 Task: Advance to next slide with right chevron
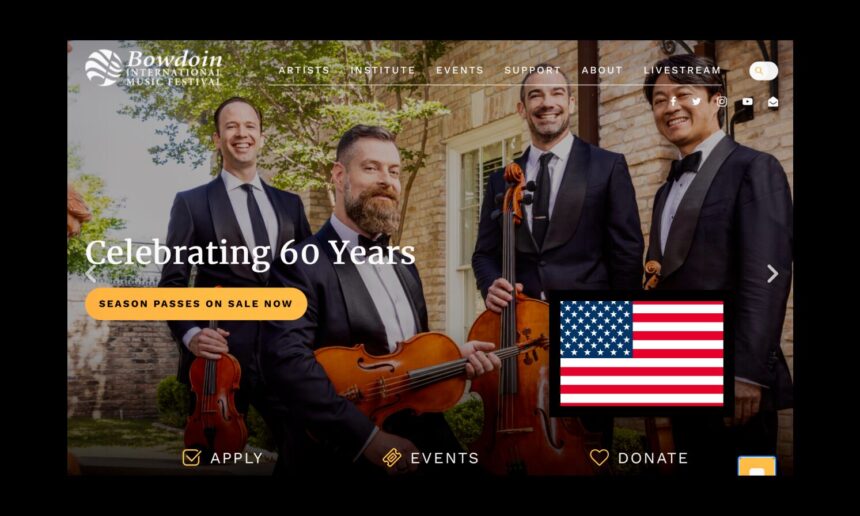pyautogui.click(x=772, y=273)
